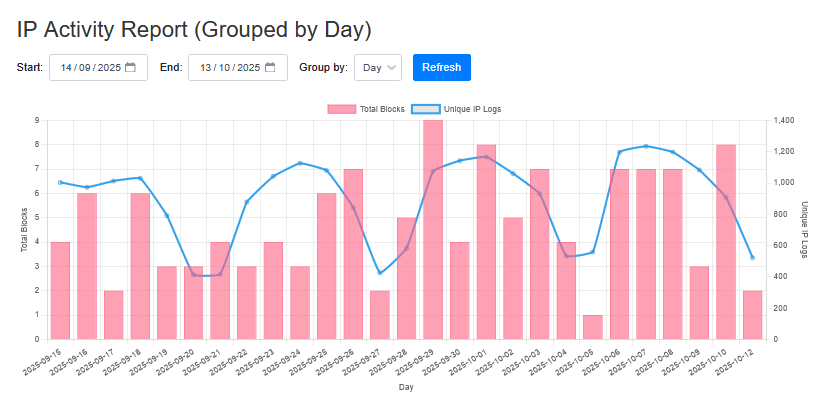Image resolution: width=827 pixels, height=404 pixels.
Task: Click the 2025-10-01 bar
Action: point(486,242)
